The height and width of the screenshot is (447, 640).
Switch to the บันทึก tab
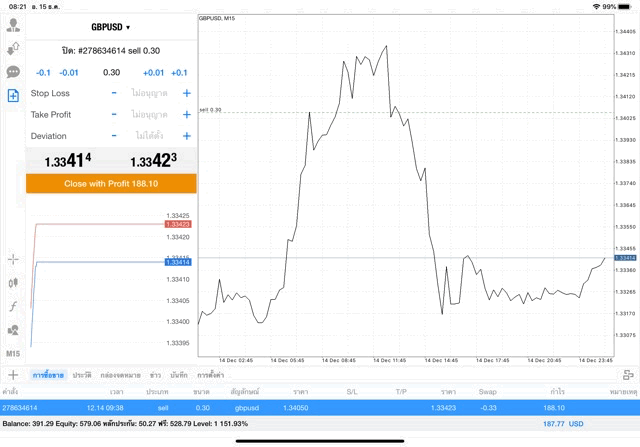[x=179, y=375]
